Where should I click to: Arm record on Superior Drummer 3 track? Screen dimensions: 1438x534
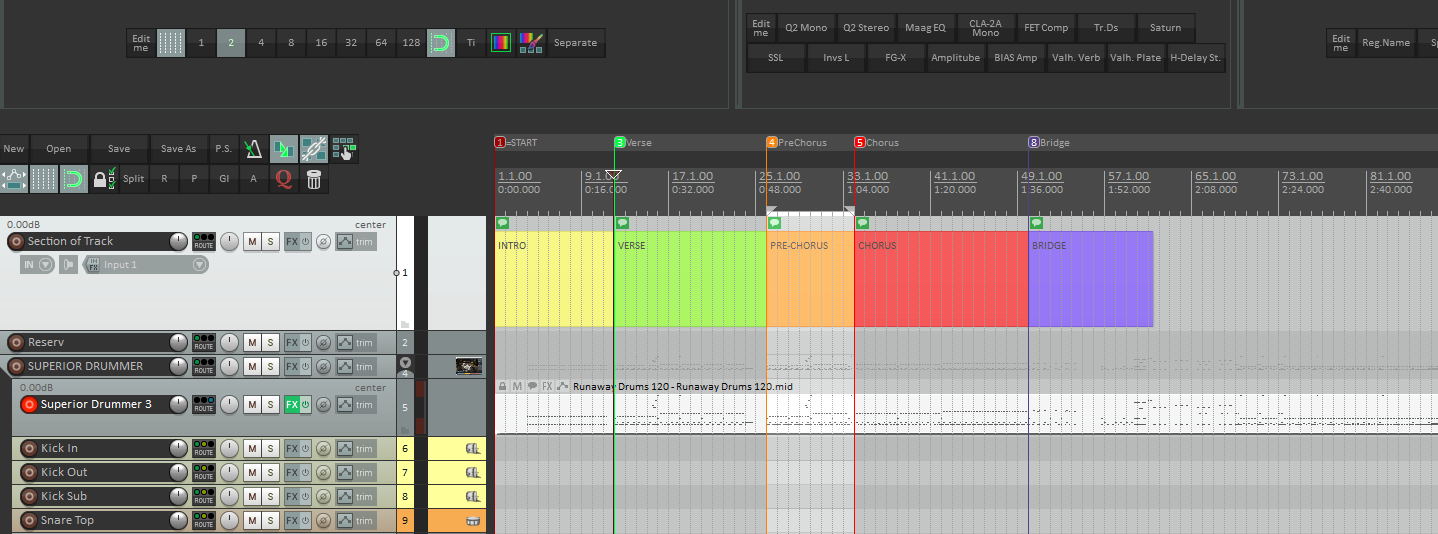[x=29, y=404]
